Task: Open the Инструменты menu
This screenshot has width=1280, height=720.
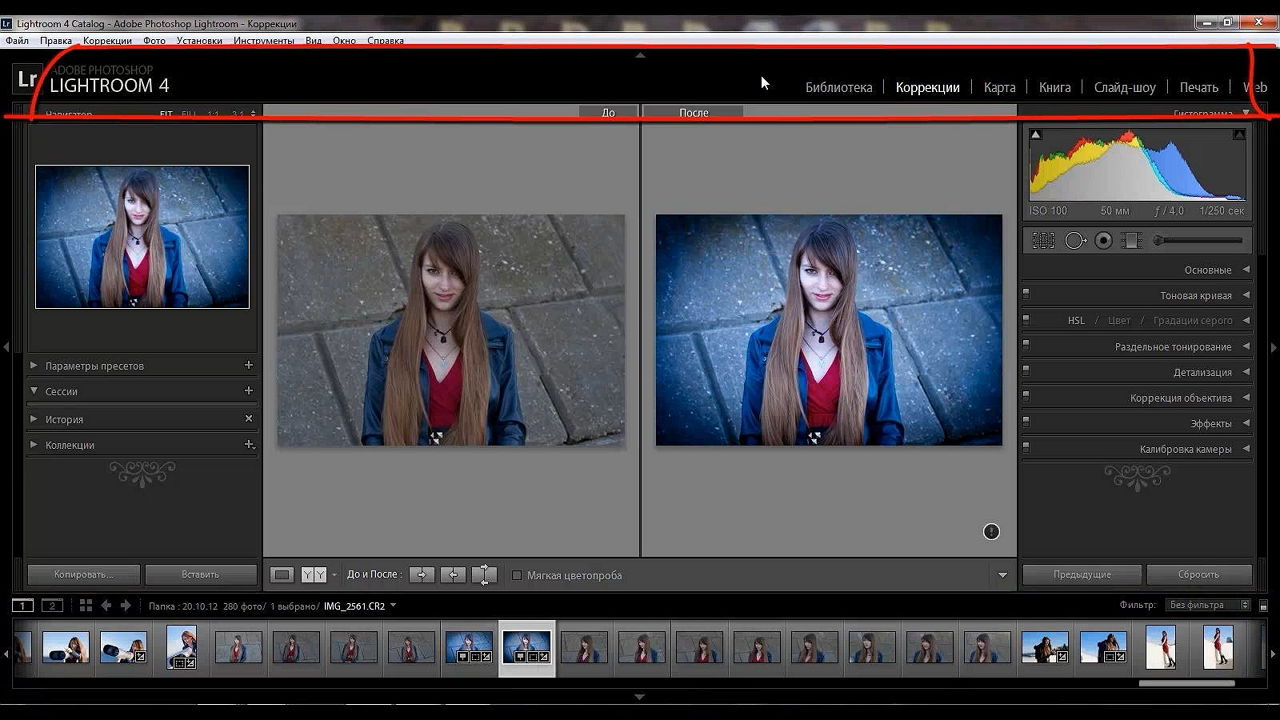Action: pos(263,41)
